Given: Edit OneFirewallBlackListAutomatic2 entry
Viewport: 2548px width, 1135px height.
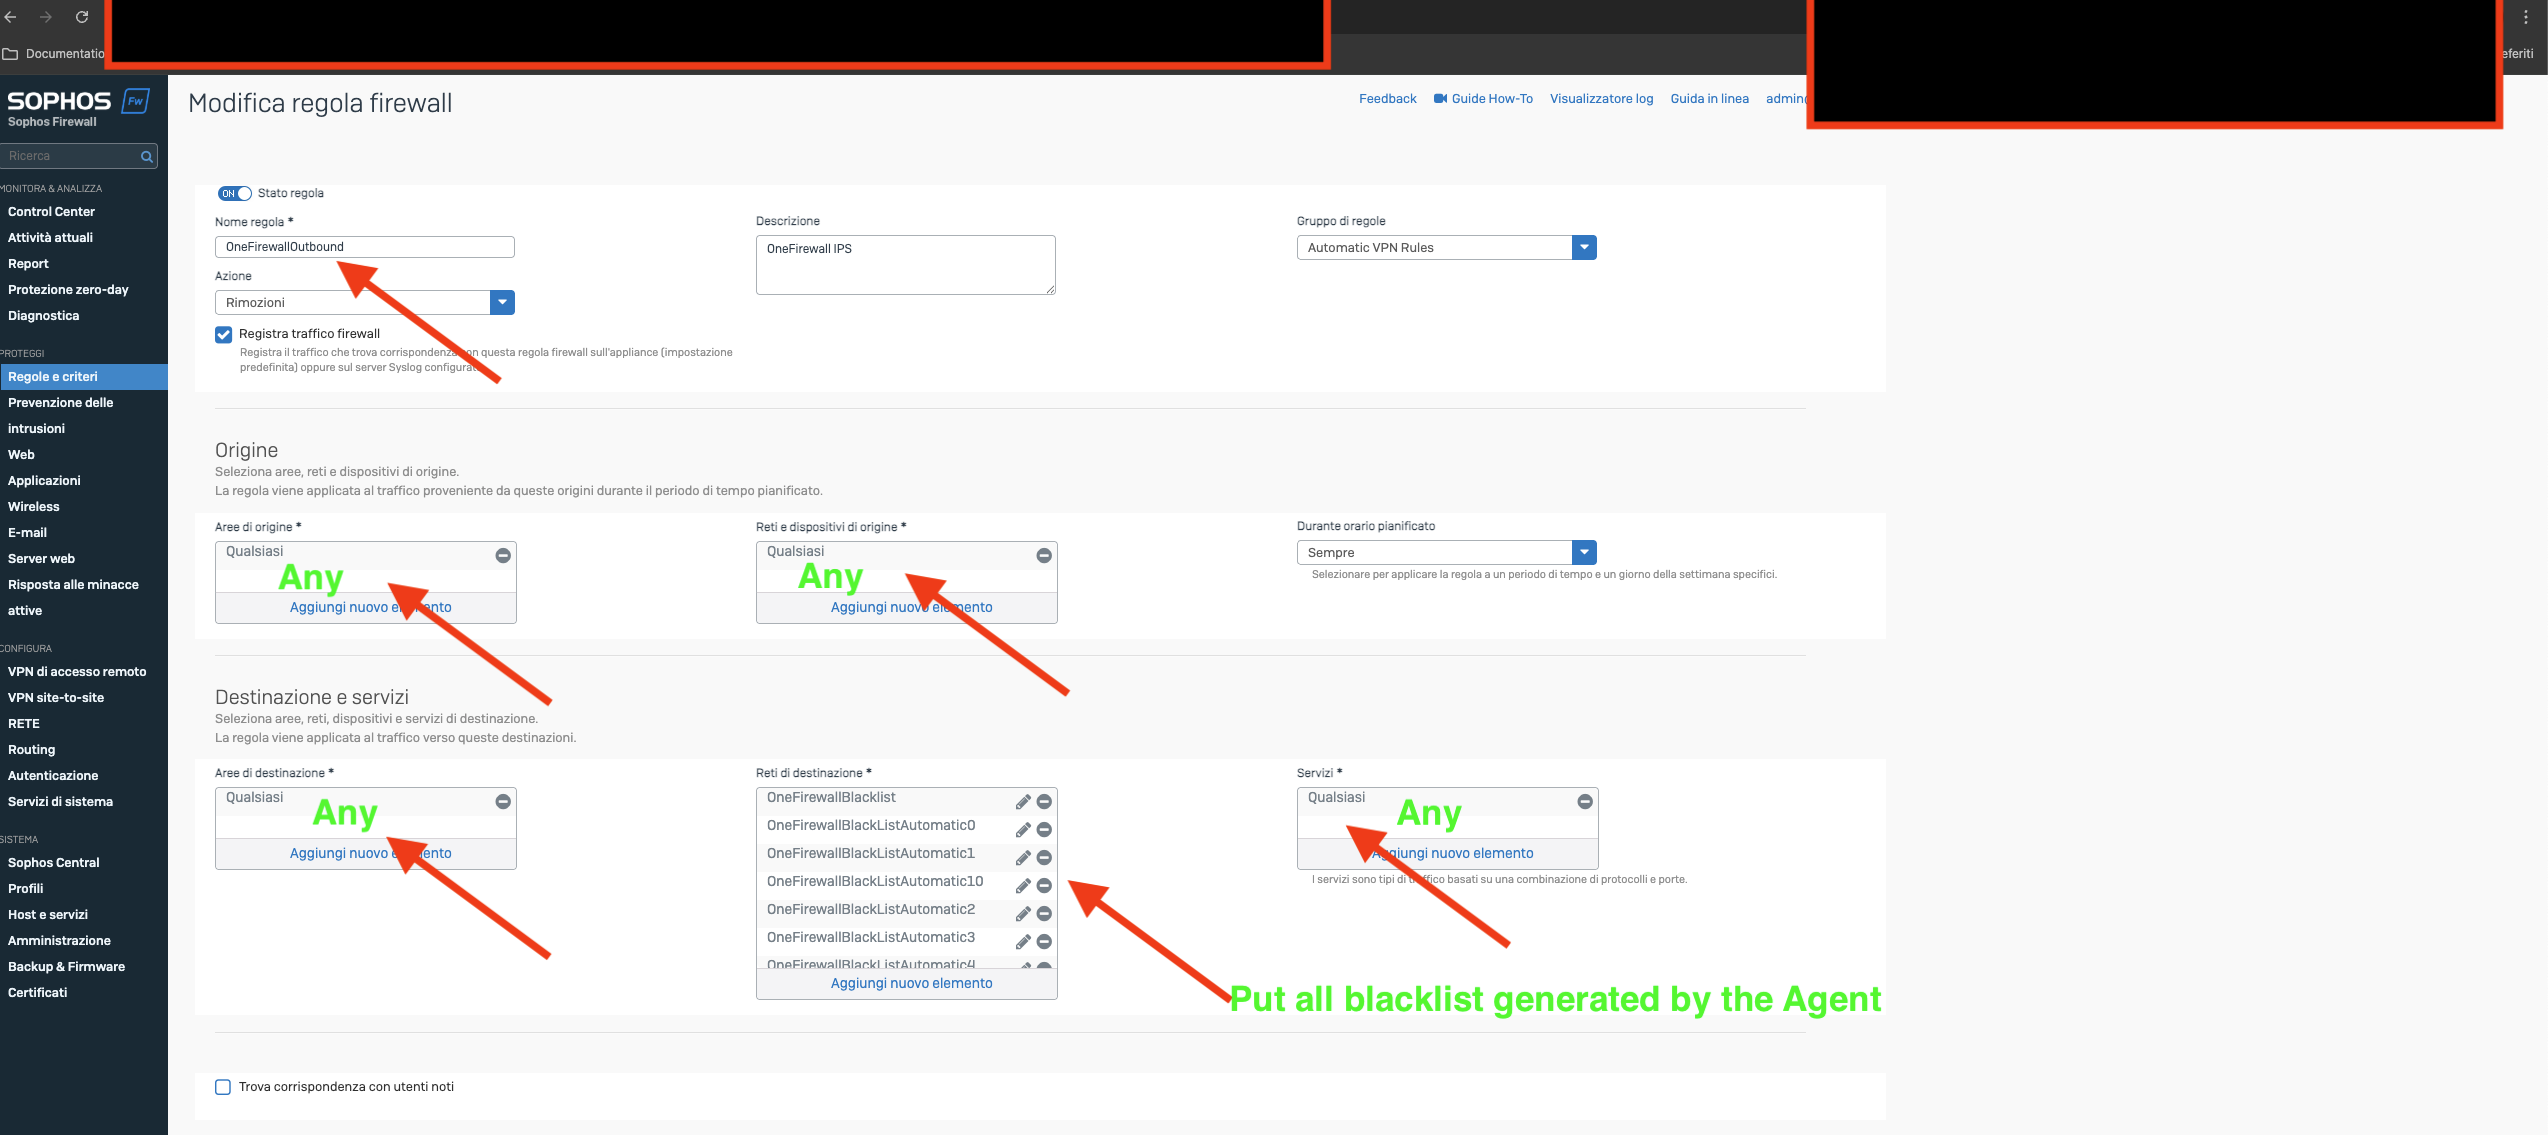Looking at the screenshot, I should [1023, 914].
